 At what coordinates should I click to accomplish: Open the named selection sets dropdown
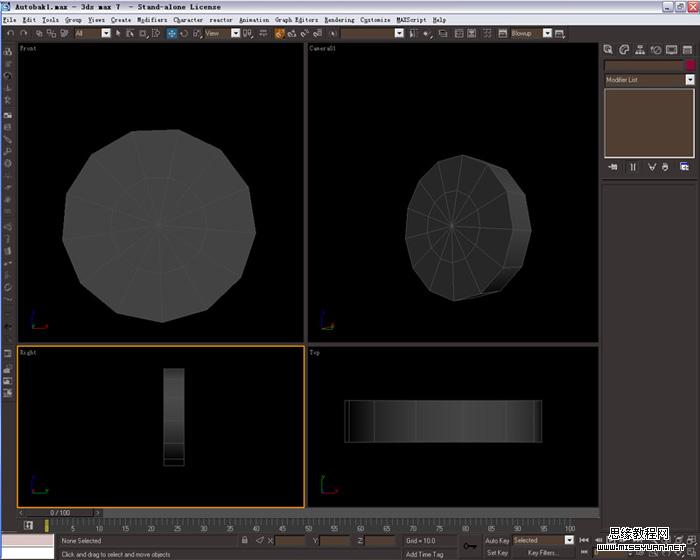(x=399, y=33)
